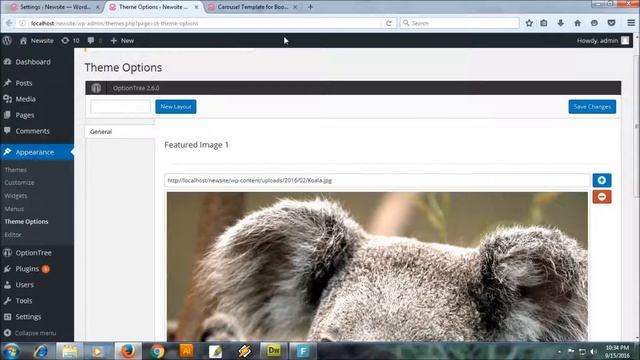Viewport: 640px width, 360px height.
Task: Open Menus submenu item
Action: tap(14, 209)
